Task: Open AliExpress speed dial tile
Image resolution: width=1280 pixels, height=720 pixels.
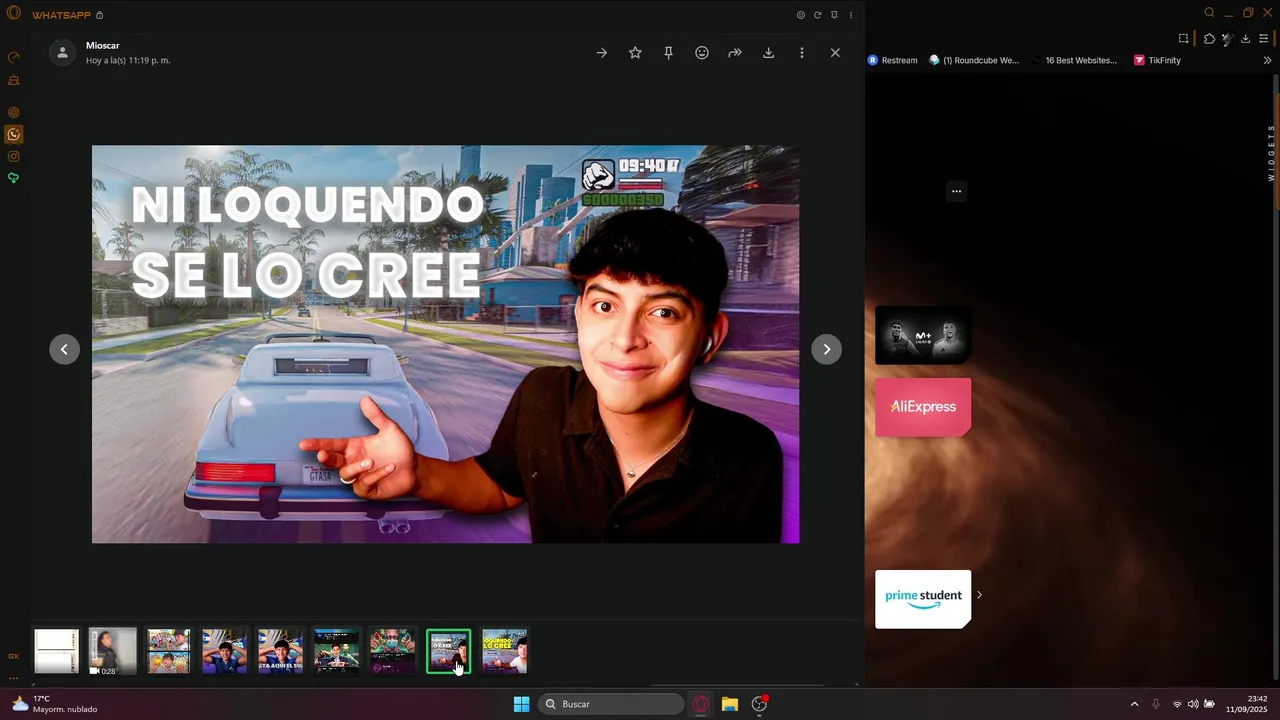Action: pyautogui.click(x=923, y=407)
